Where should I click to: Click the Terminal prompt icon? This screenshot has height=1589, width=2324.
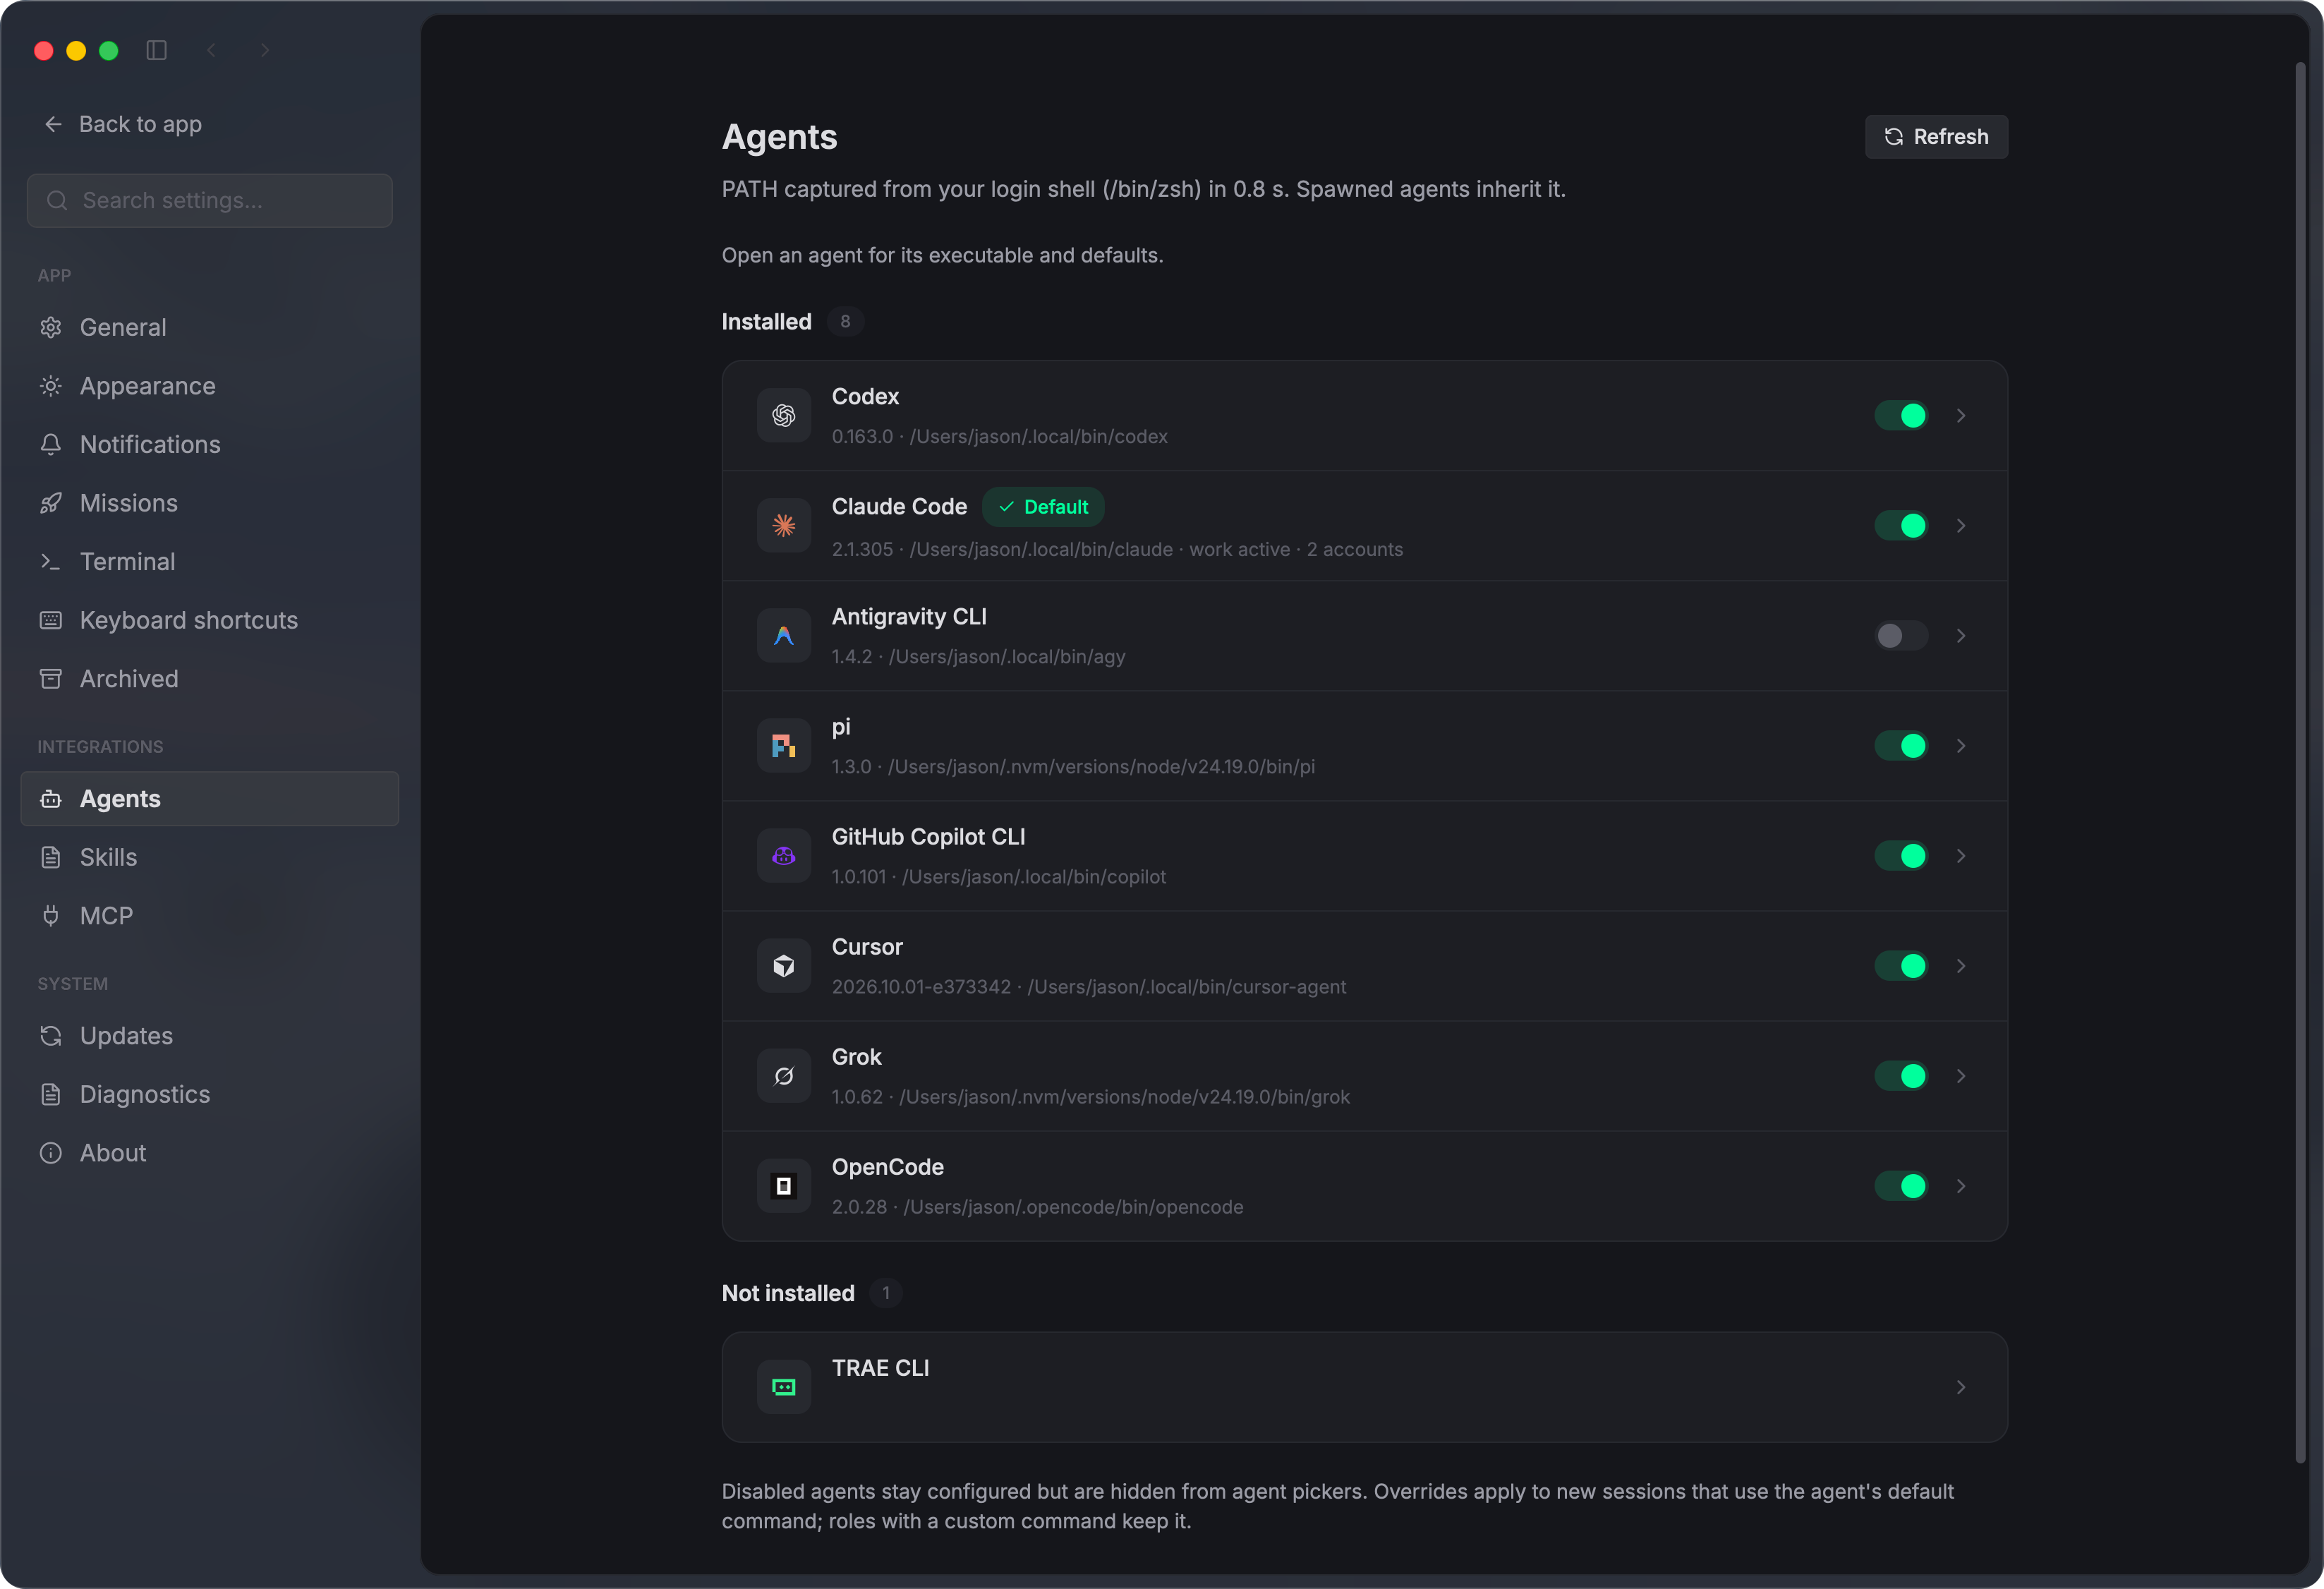click(51, 561)
